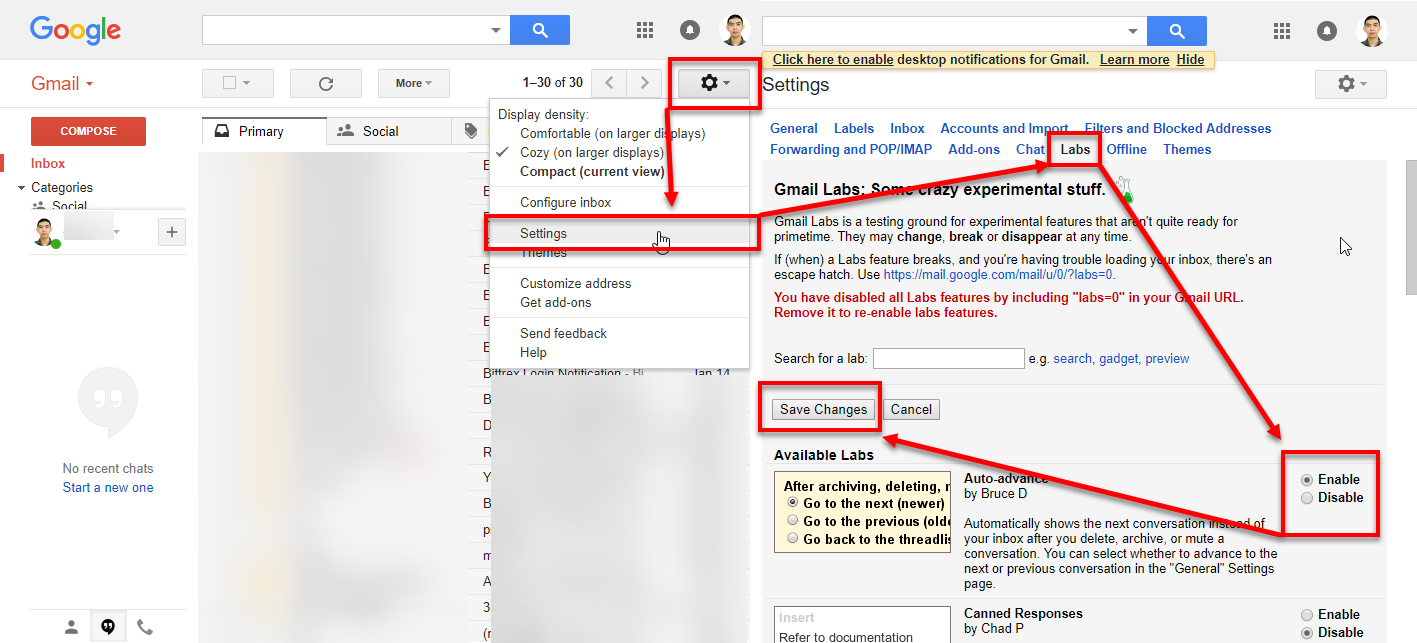Open the contacts view via the person icon
The height and width of the screenshot is (643, 1417).
point(70,626)
